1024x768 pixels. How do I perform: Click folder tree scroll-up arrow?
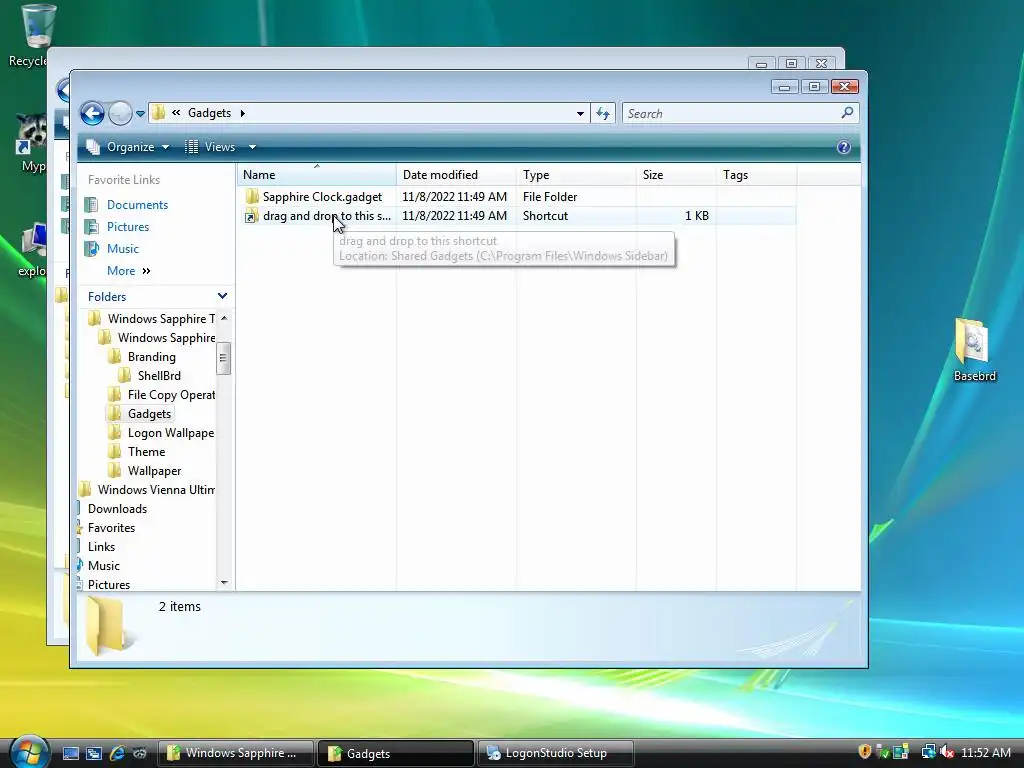click(x=224, y=318)
